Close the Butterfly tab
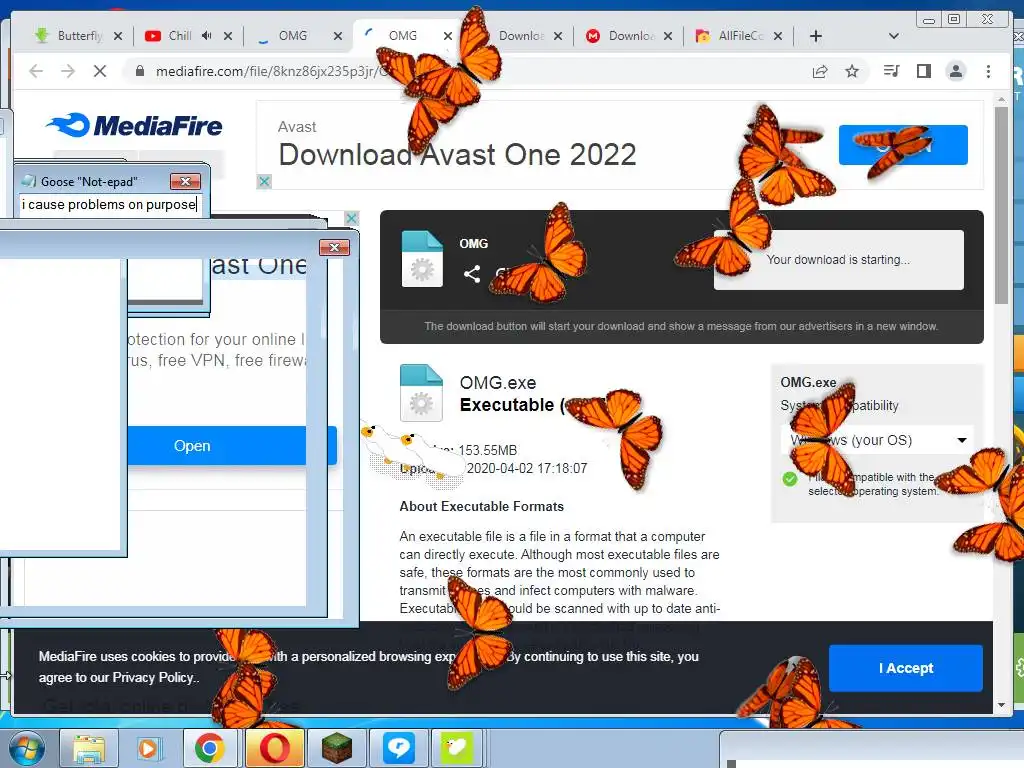This screenshot has width=1024, height=768. pyautogui.click(x=118, y=36)
